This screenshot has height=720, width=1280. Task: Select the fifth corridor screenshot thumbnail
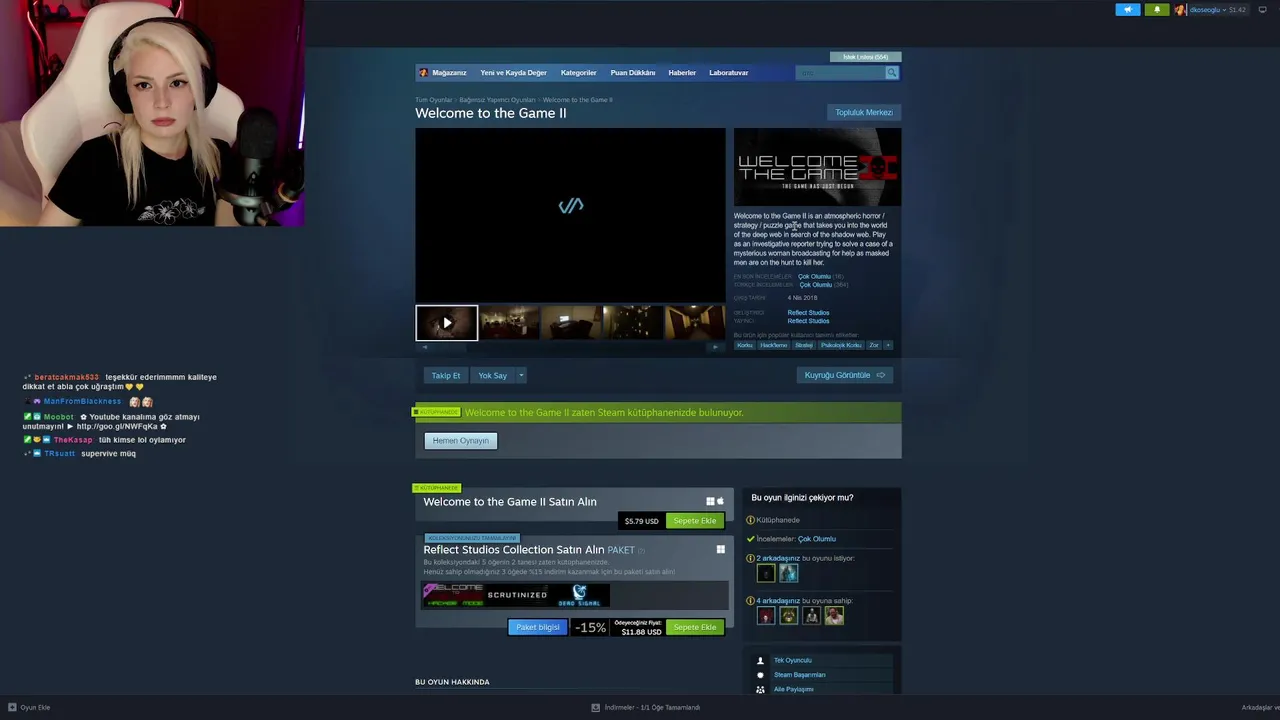[x=695, y=323]
